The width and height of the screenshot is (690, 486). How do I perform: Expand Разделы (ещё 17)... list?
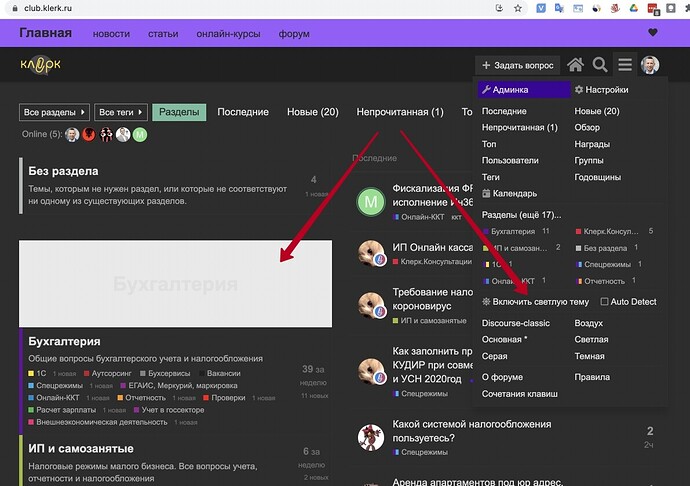tap(521, 215)
